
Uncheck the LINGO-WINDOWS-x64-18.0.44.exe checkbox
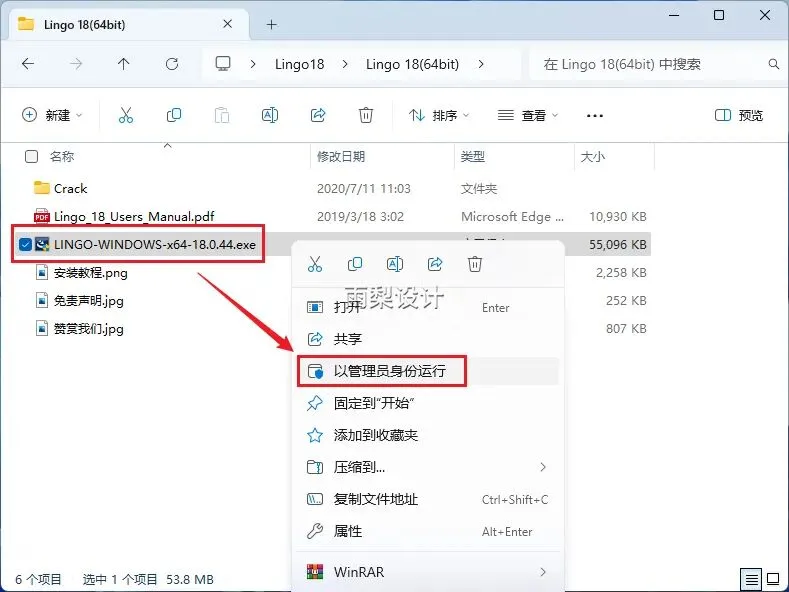pyautogui.click(x=25, y=245)
